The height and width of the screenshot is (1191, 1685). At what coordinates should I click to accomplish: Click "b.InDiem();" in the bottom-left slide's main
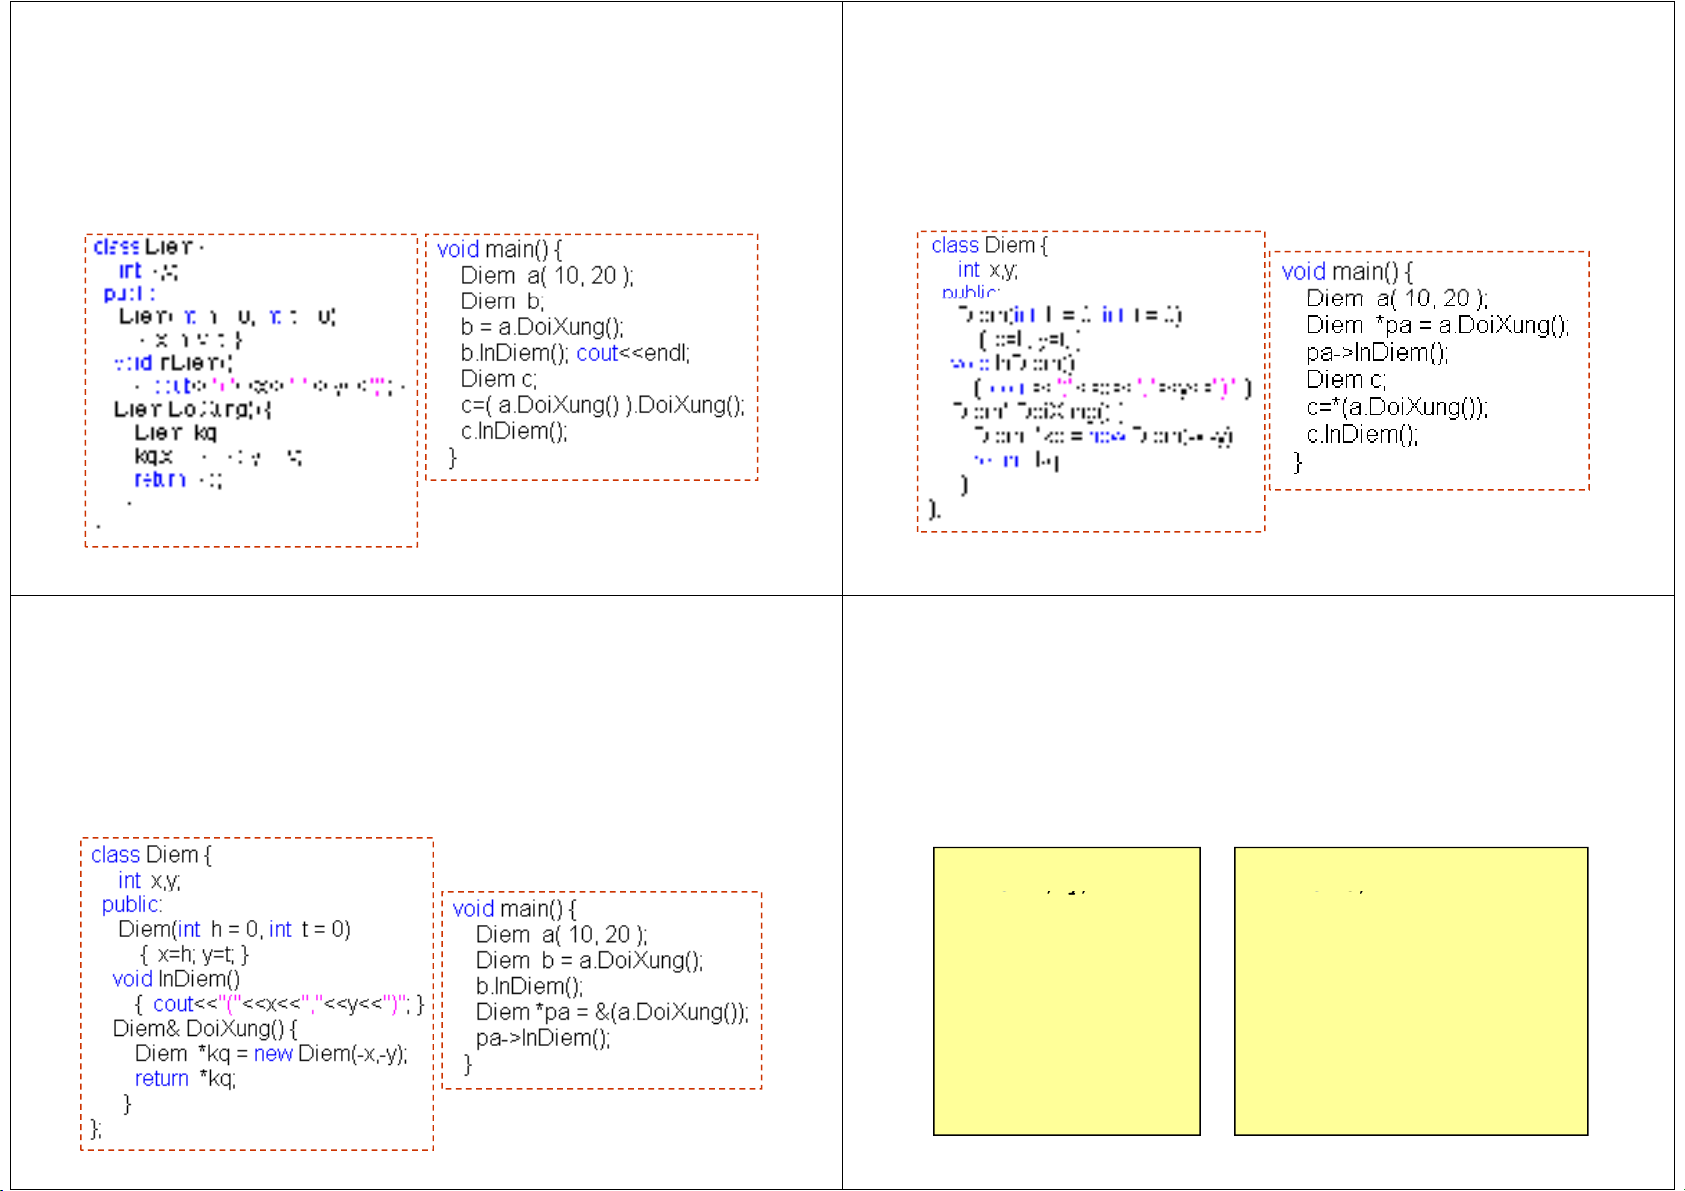[528, 986]
